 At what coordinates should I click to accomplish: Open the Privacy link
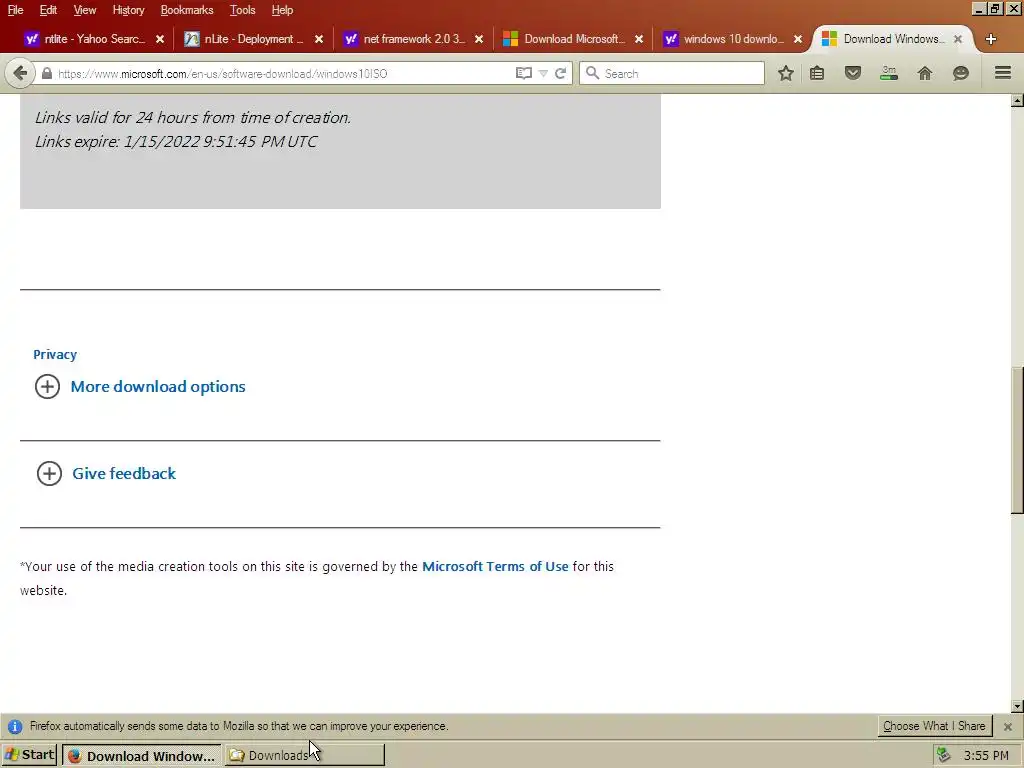[55, 355]
